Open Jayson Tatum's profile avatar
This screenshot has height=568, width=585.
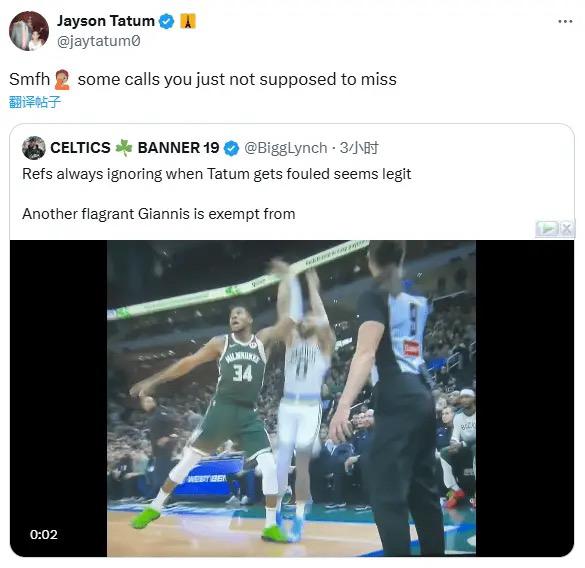point(29,31)
